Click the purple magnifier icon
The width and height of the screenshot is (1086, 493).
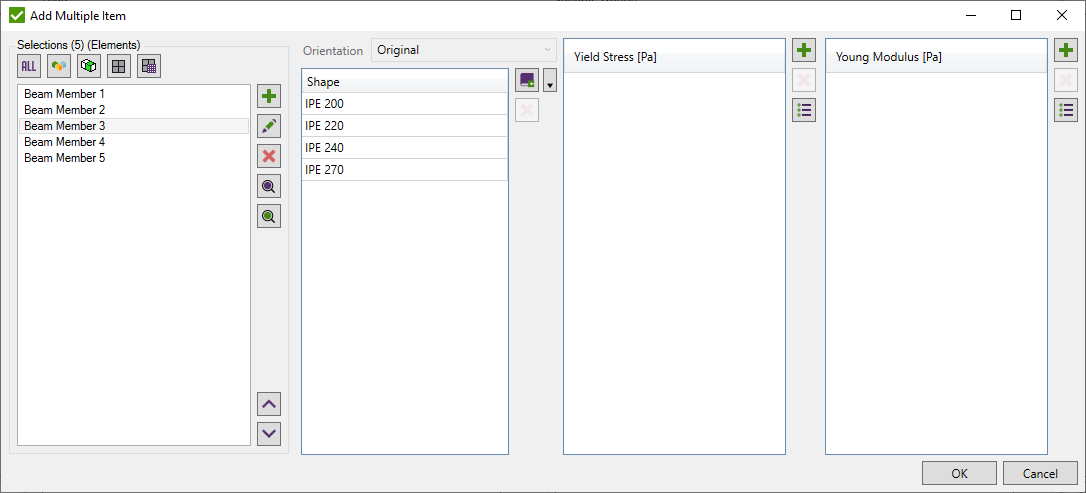click(x=269, y=186)
